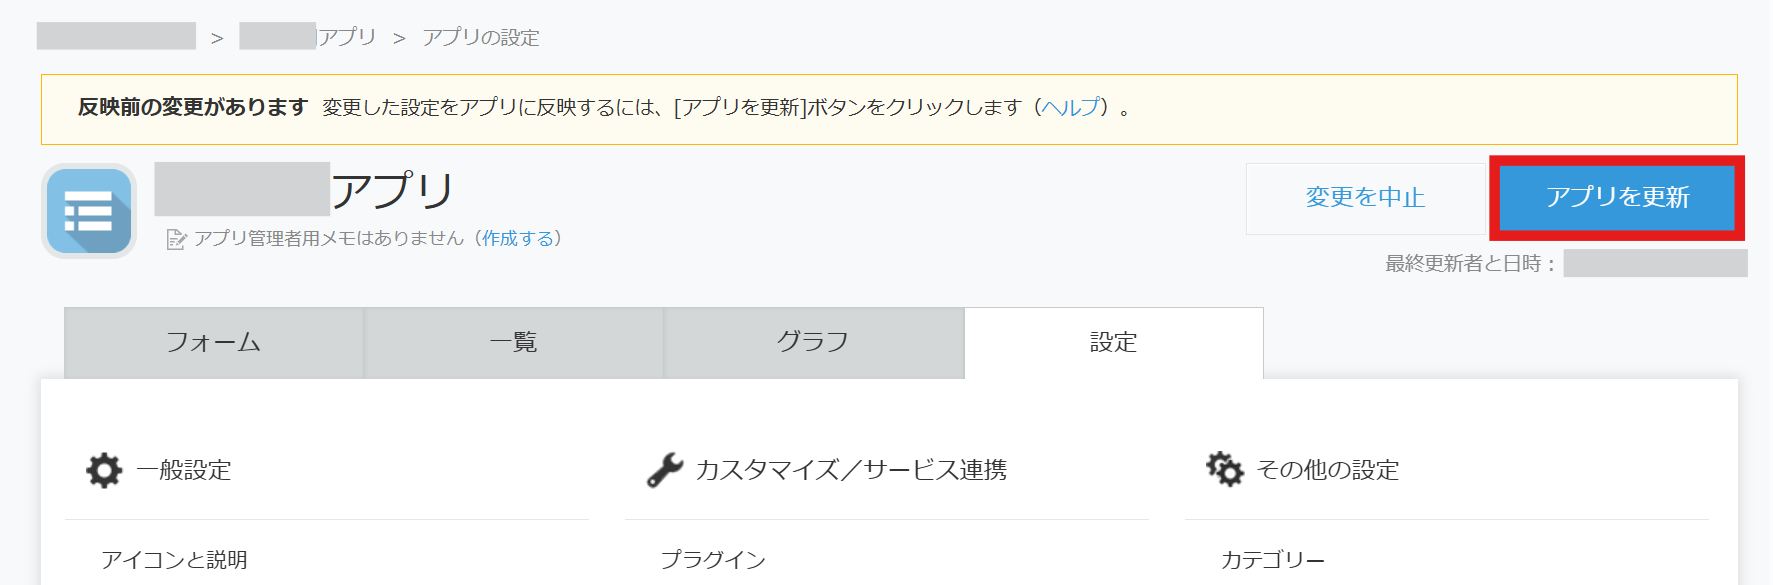Viewport: 1773px width, 585px height.
Task: Cancel changes with 変更を中止 button
Action: point(1365,198)
